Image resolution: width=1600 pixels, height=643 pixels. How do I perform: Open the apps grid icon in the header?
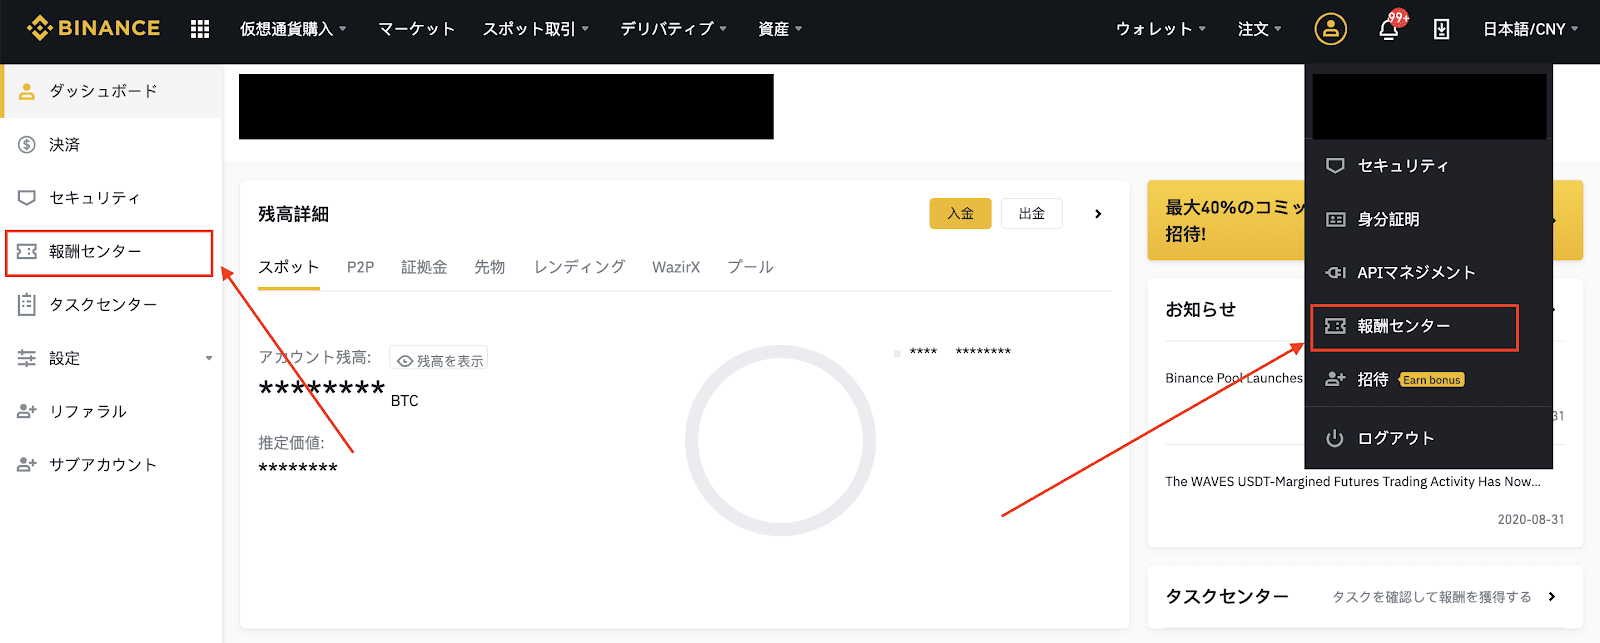tap(200, 29)
